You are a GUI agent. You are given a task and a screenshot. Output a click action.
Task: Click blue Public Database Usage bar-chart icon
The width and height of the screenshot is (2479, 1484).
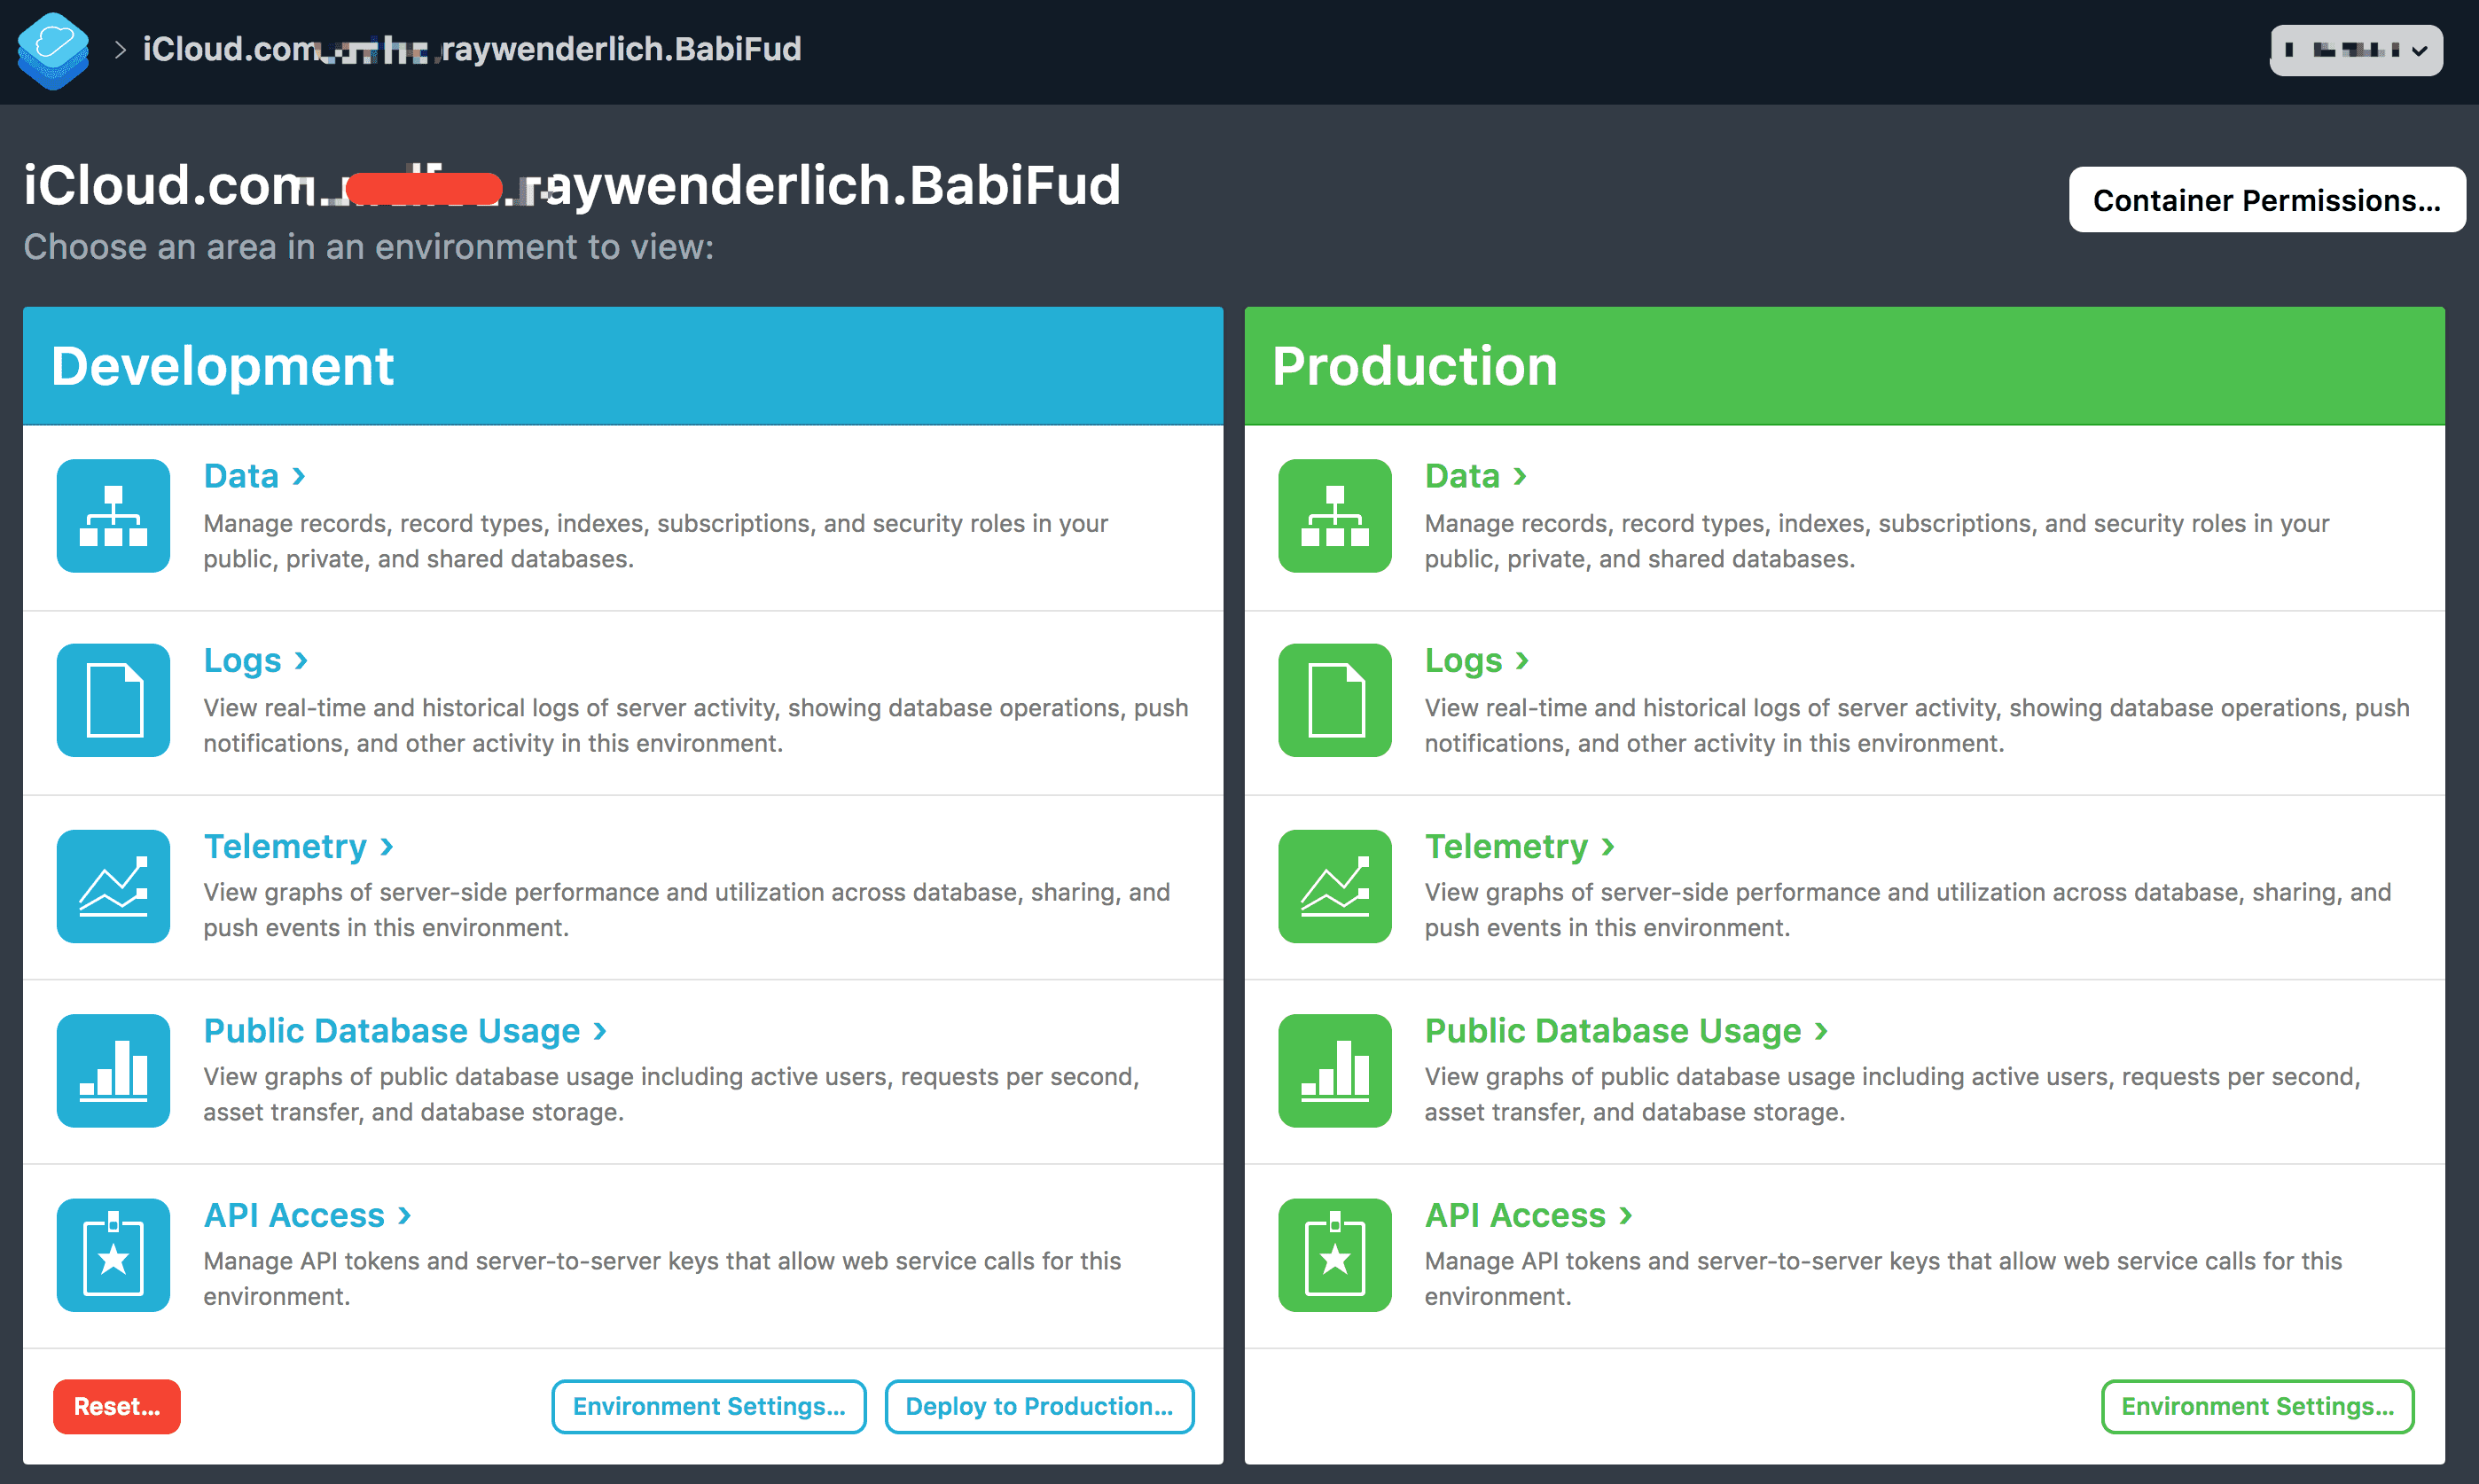[x=113, y=1070]
